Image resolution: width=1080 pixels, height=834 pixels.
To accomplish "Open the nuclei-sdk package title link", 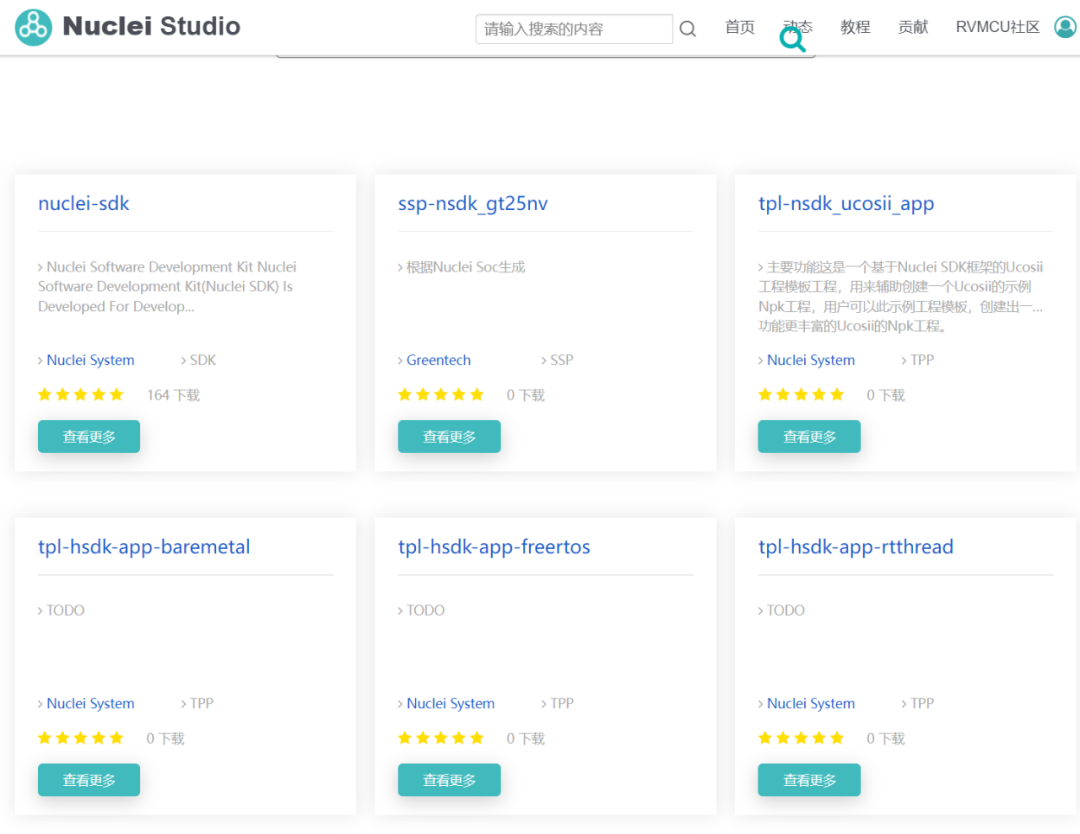I will pos(83,203).
